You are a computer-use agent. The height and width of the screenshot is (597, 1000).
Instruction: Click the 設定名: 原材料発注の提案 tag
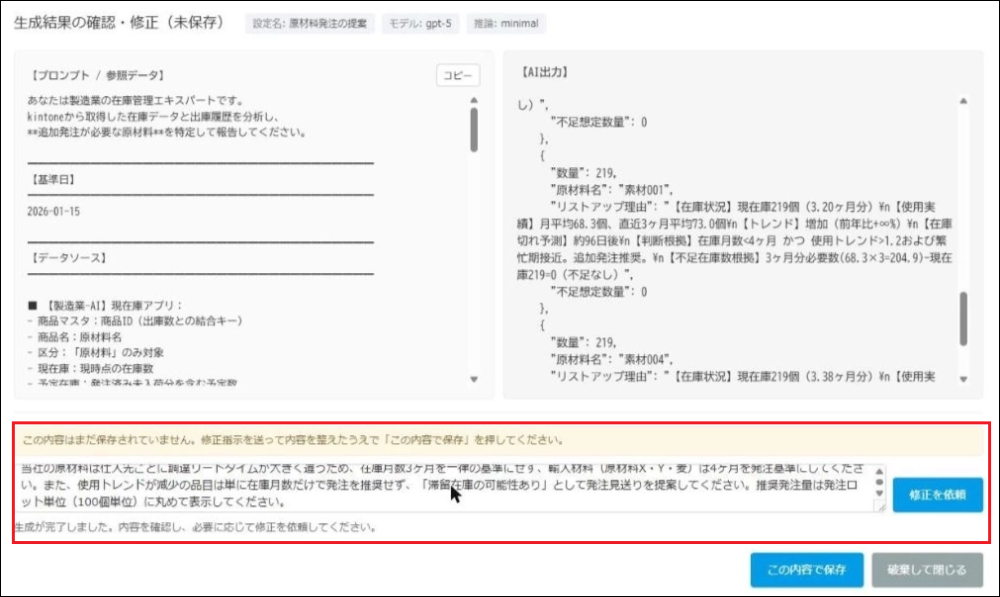point(310,24)
